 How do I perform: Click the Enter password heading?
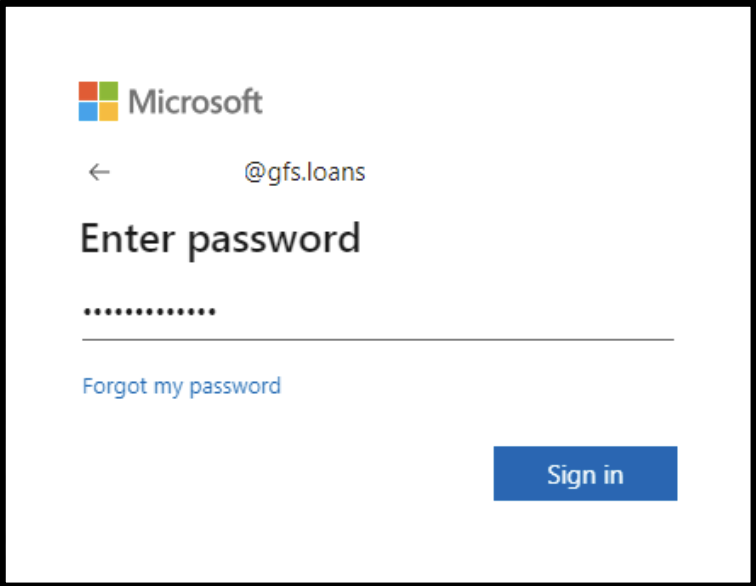[220, 239]
